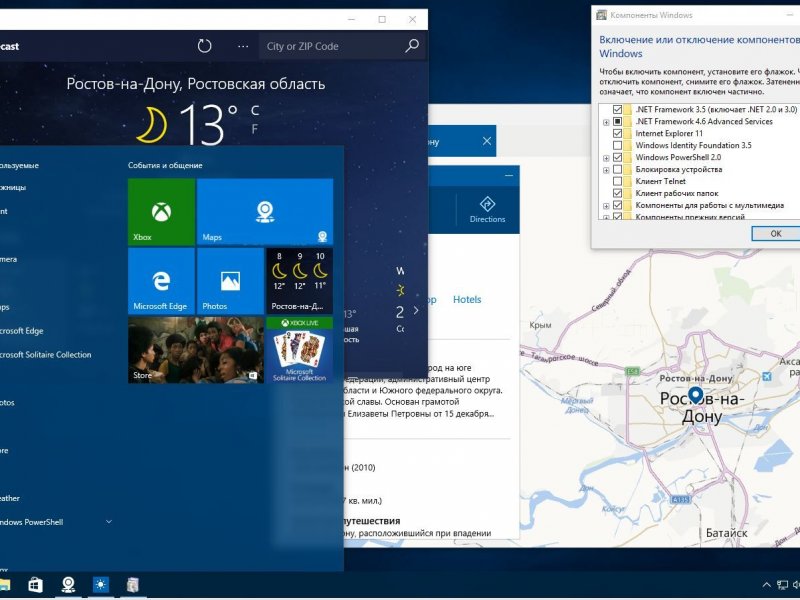Click the Крым label on the map

(x=540, y=325)
